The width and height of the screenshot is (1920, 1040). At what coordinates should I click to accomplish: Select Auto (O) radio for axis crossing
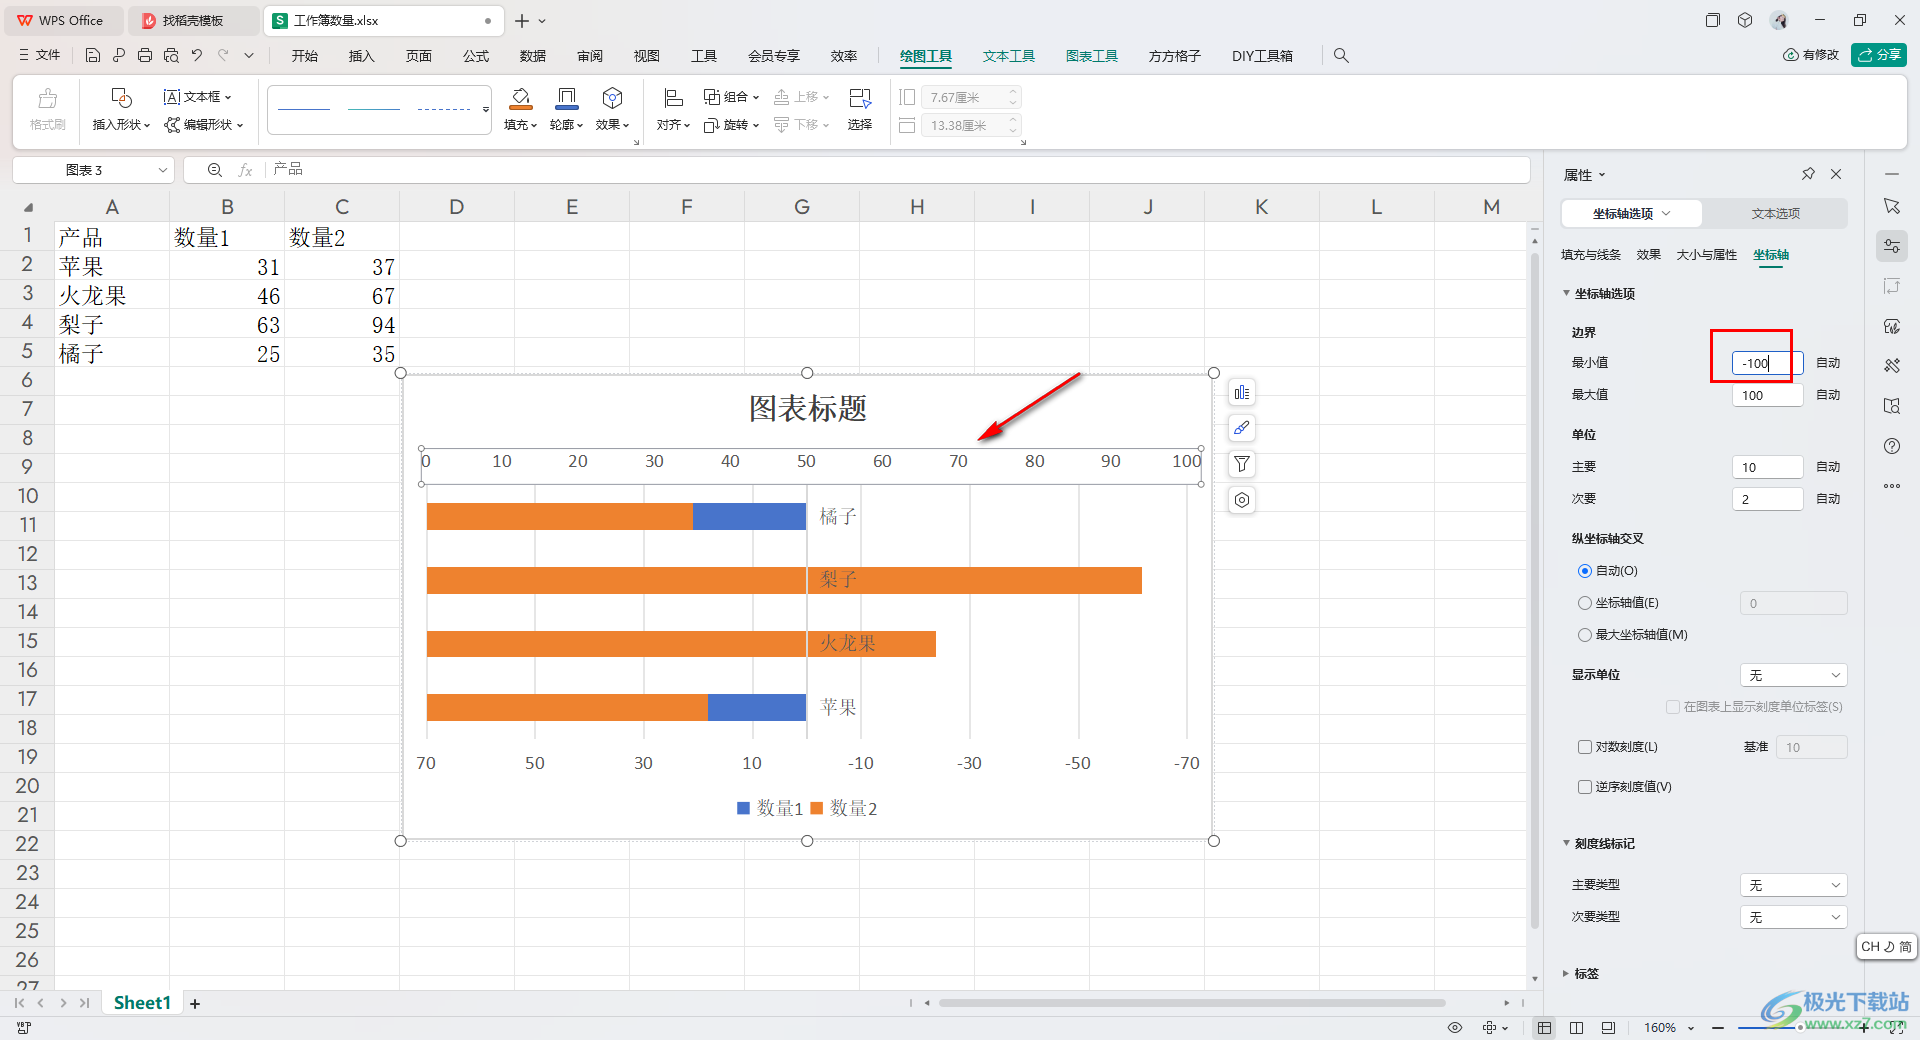coord(1585,571)
